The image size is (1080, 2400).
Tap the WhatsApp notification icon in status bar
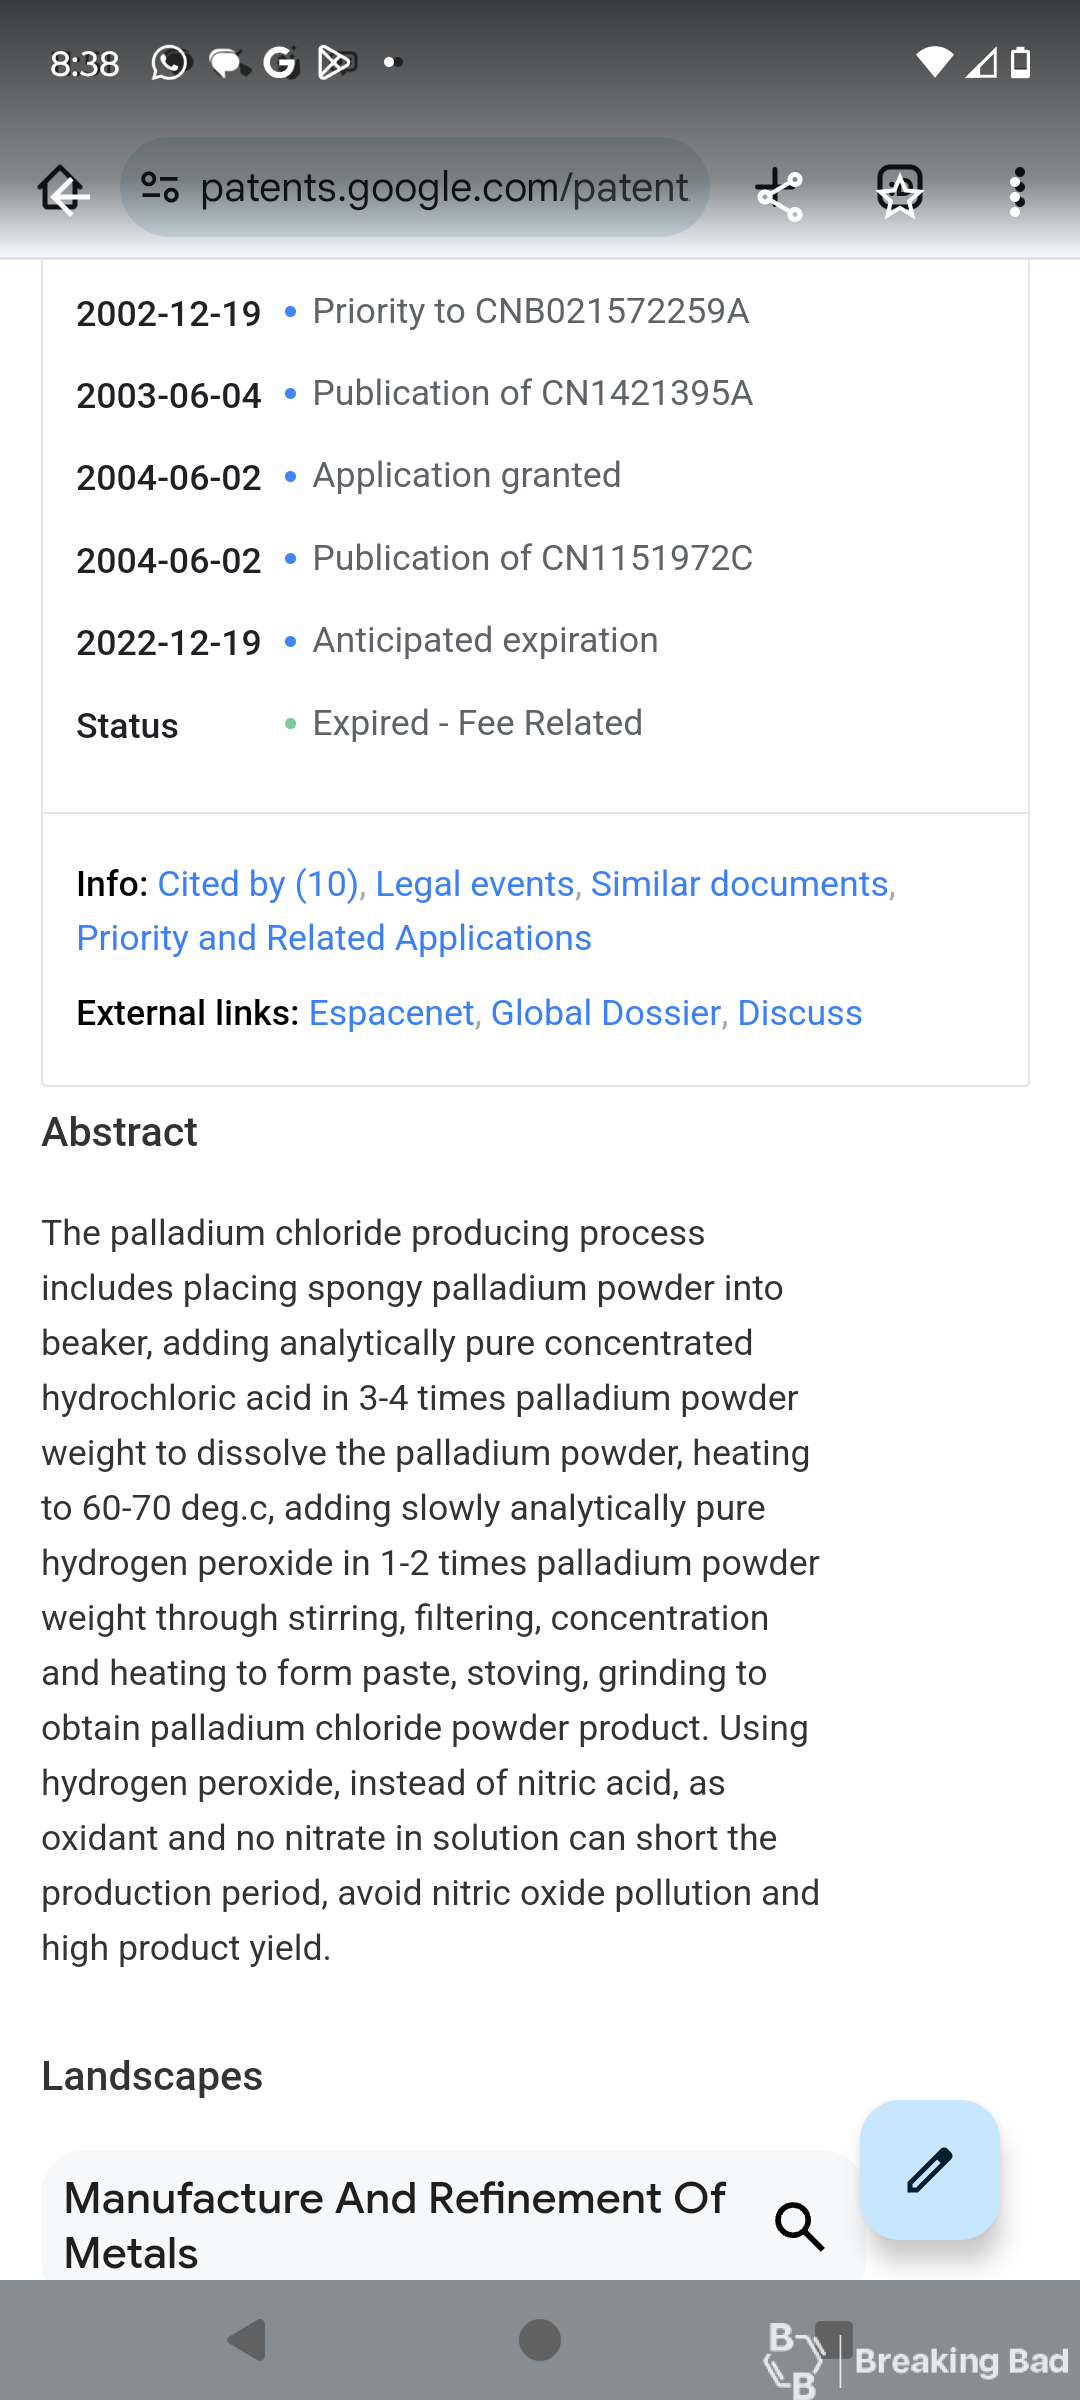click(x=169, y=63)
